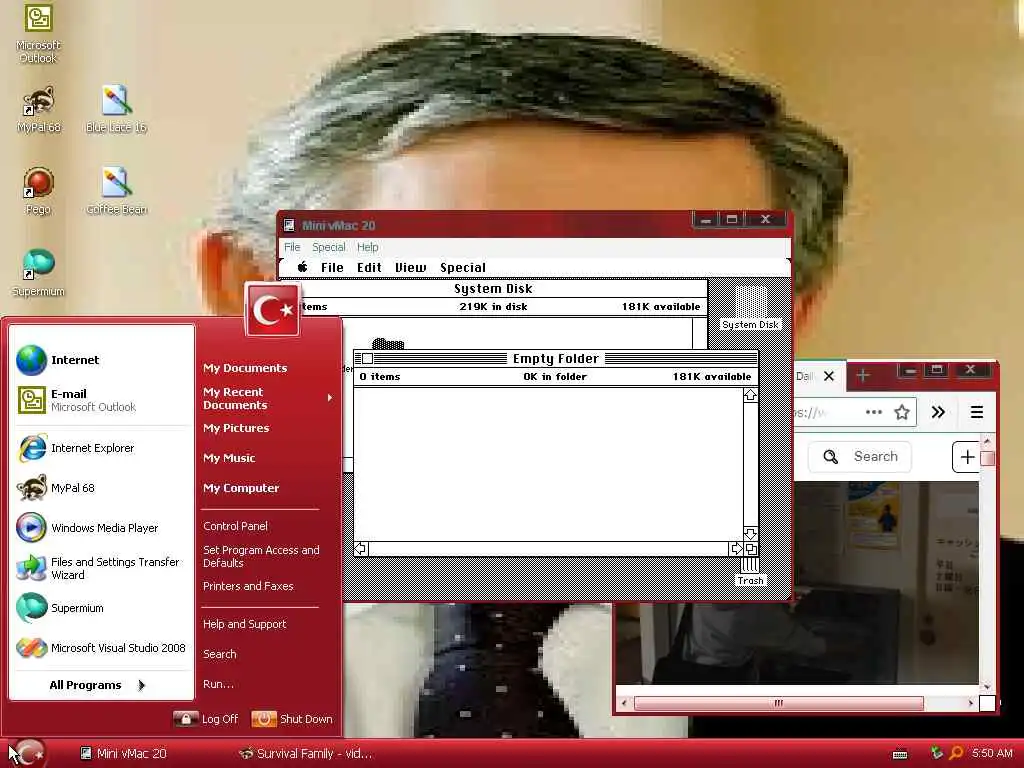Open My Documents
Screen dimensions: 1024x768
pos(245,368)
